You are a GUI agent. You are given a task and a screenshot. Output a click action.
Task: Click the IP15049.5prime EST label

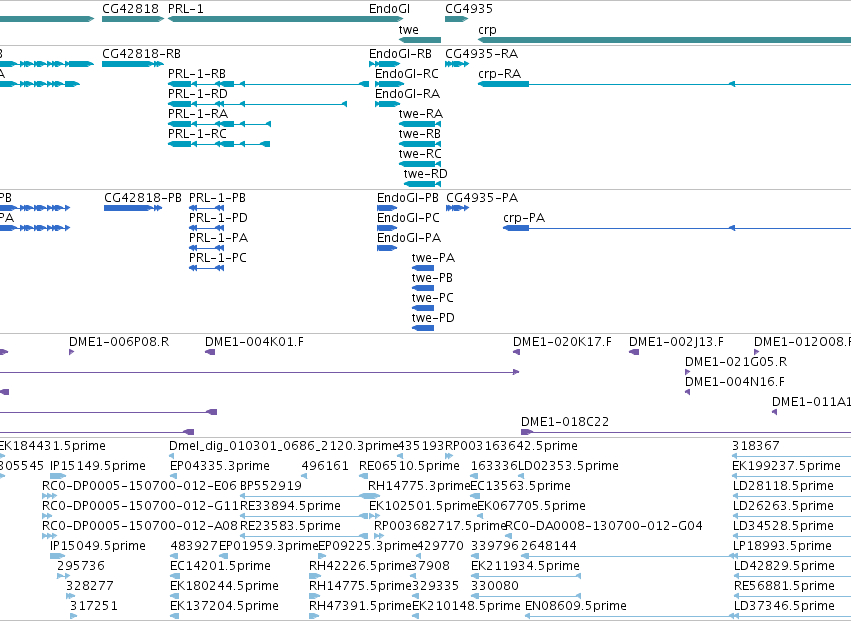[98, 546]
